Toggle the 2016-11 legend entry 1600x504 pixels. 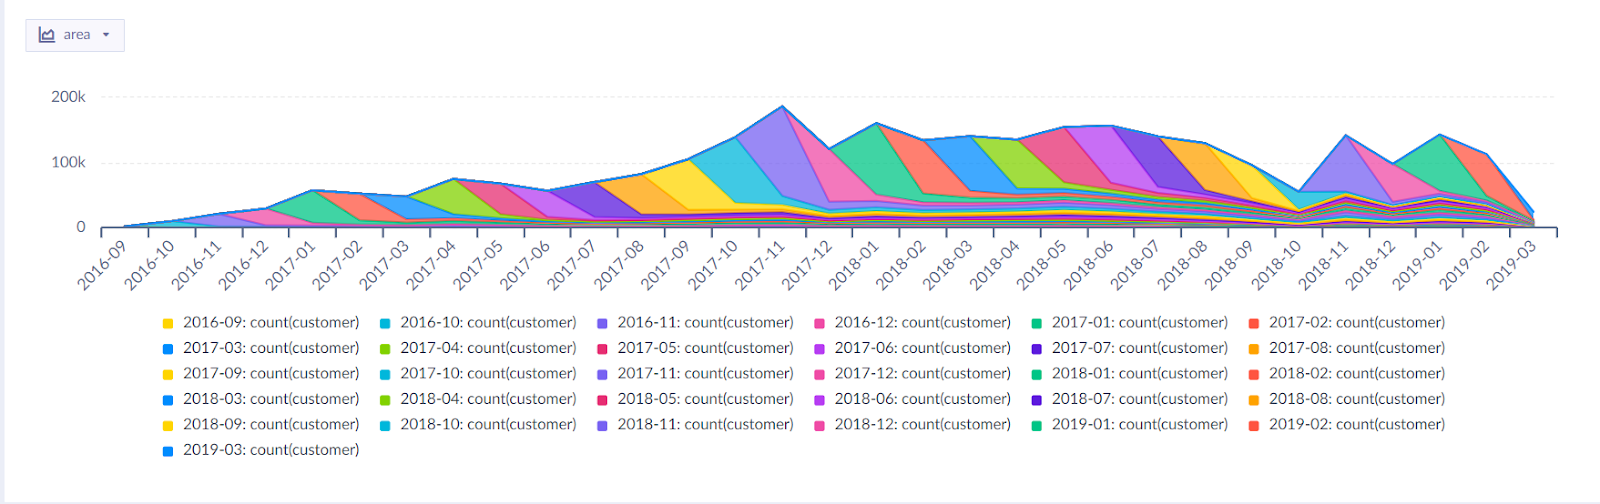pyautogui.click(x=695, y=323)
